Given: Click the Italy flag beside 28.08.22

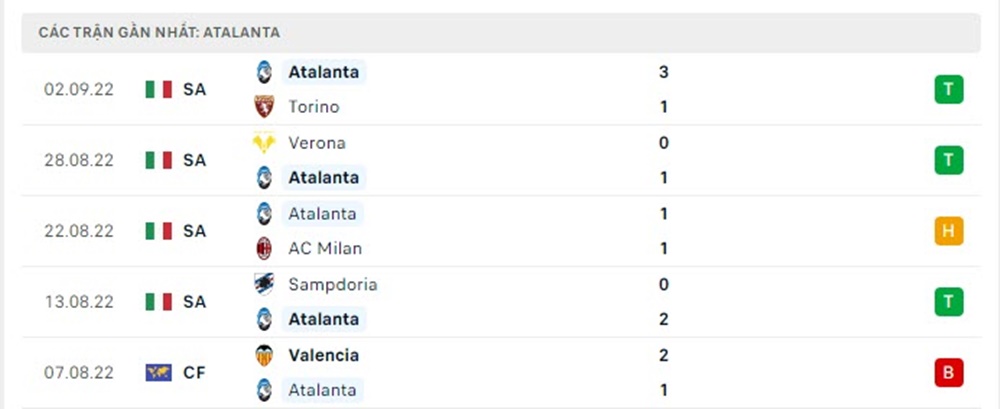Looking at the screenshot, I should (159, 160).
